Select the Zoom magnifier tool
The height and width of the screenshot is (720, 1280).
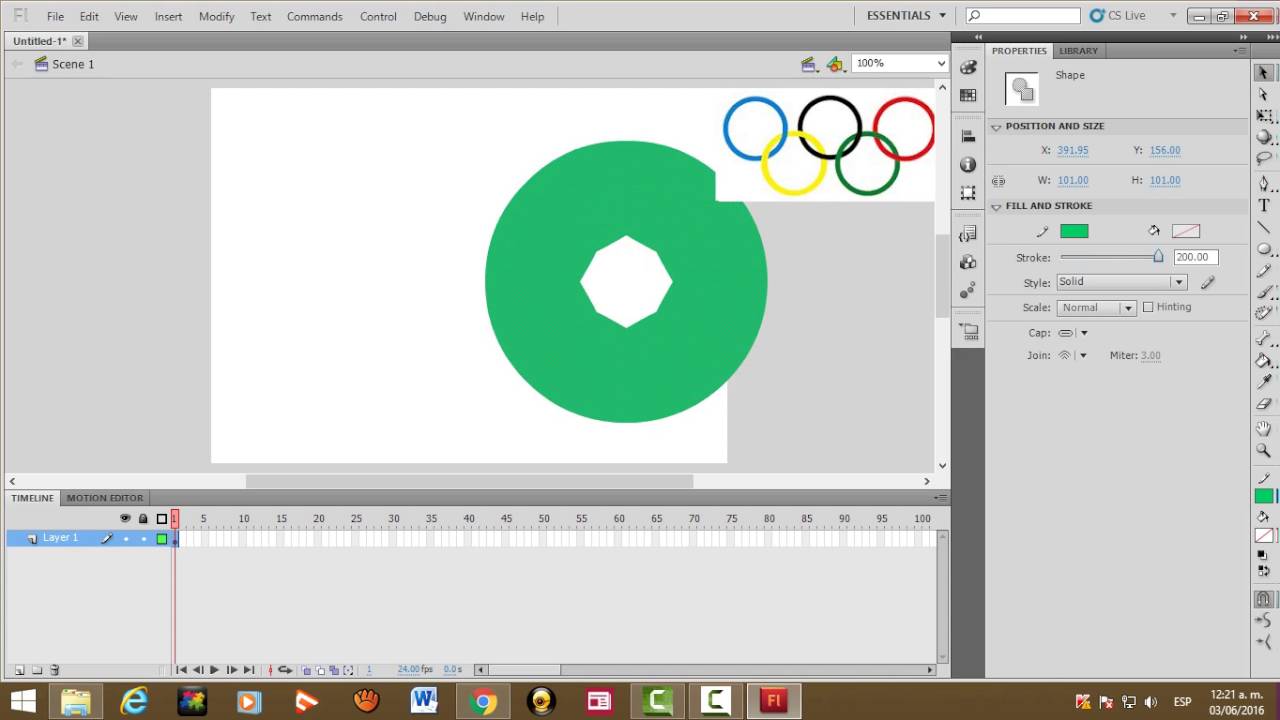coord(1264,451)
